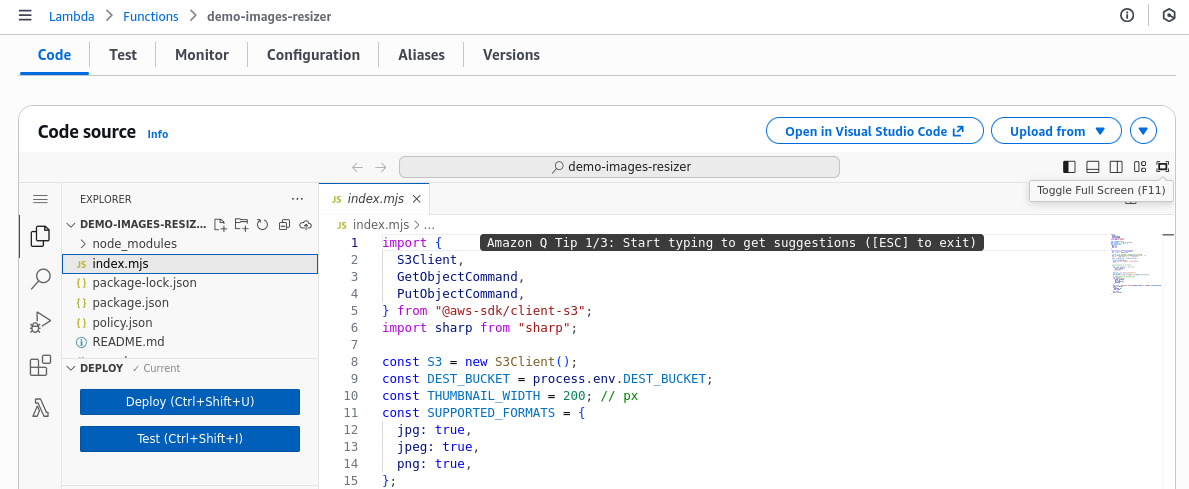Collapse all folders in Explorer
The width and height of the screenshot is (1189, 489).
tap(284, 225)
